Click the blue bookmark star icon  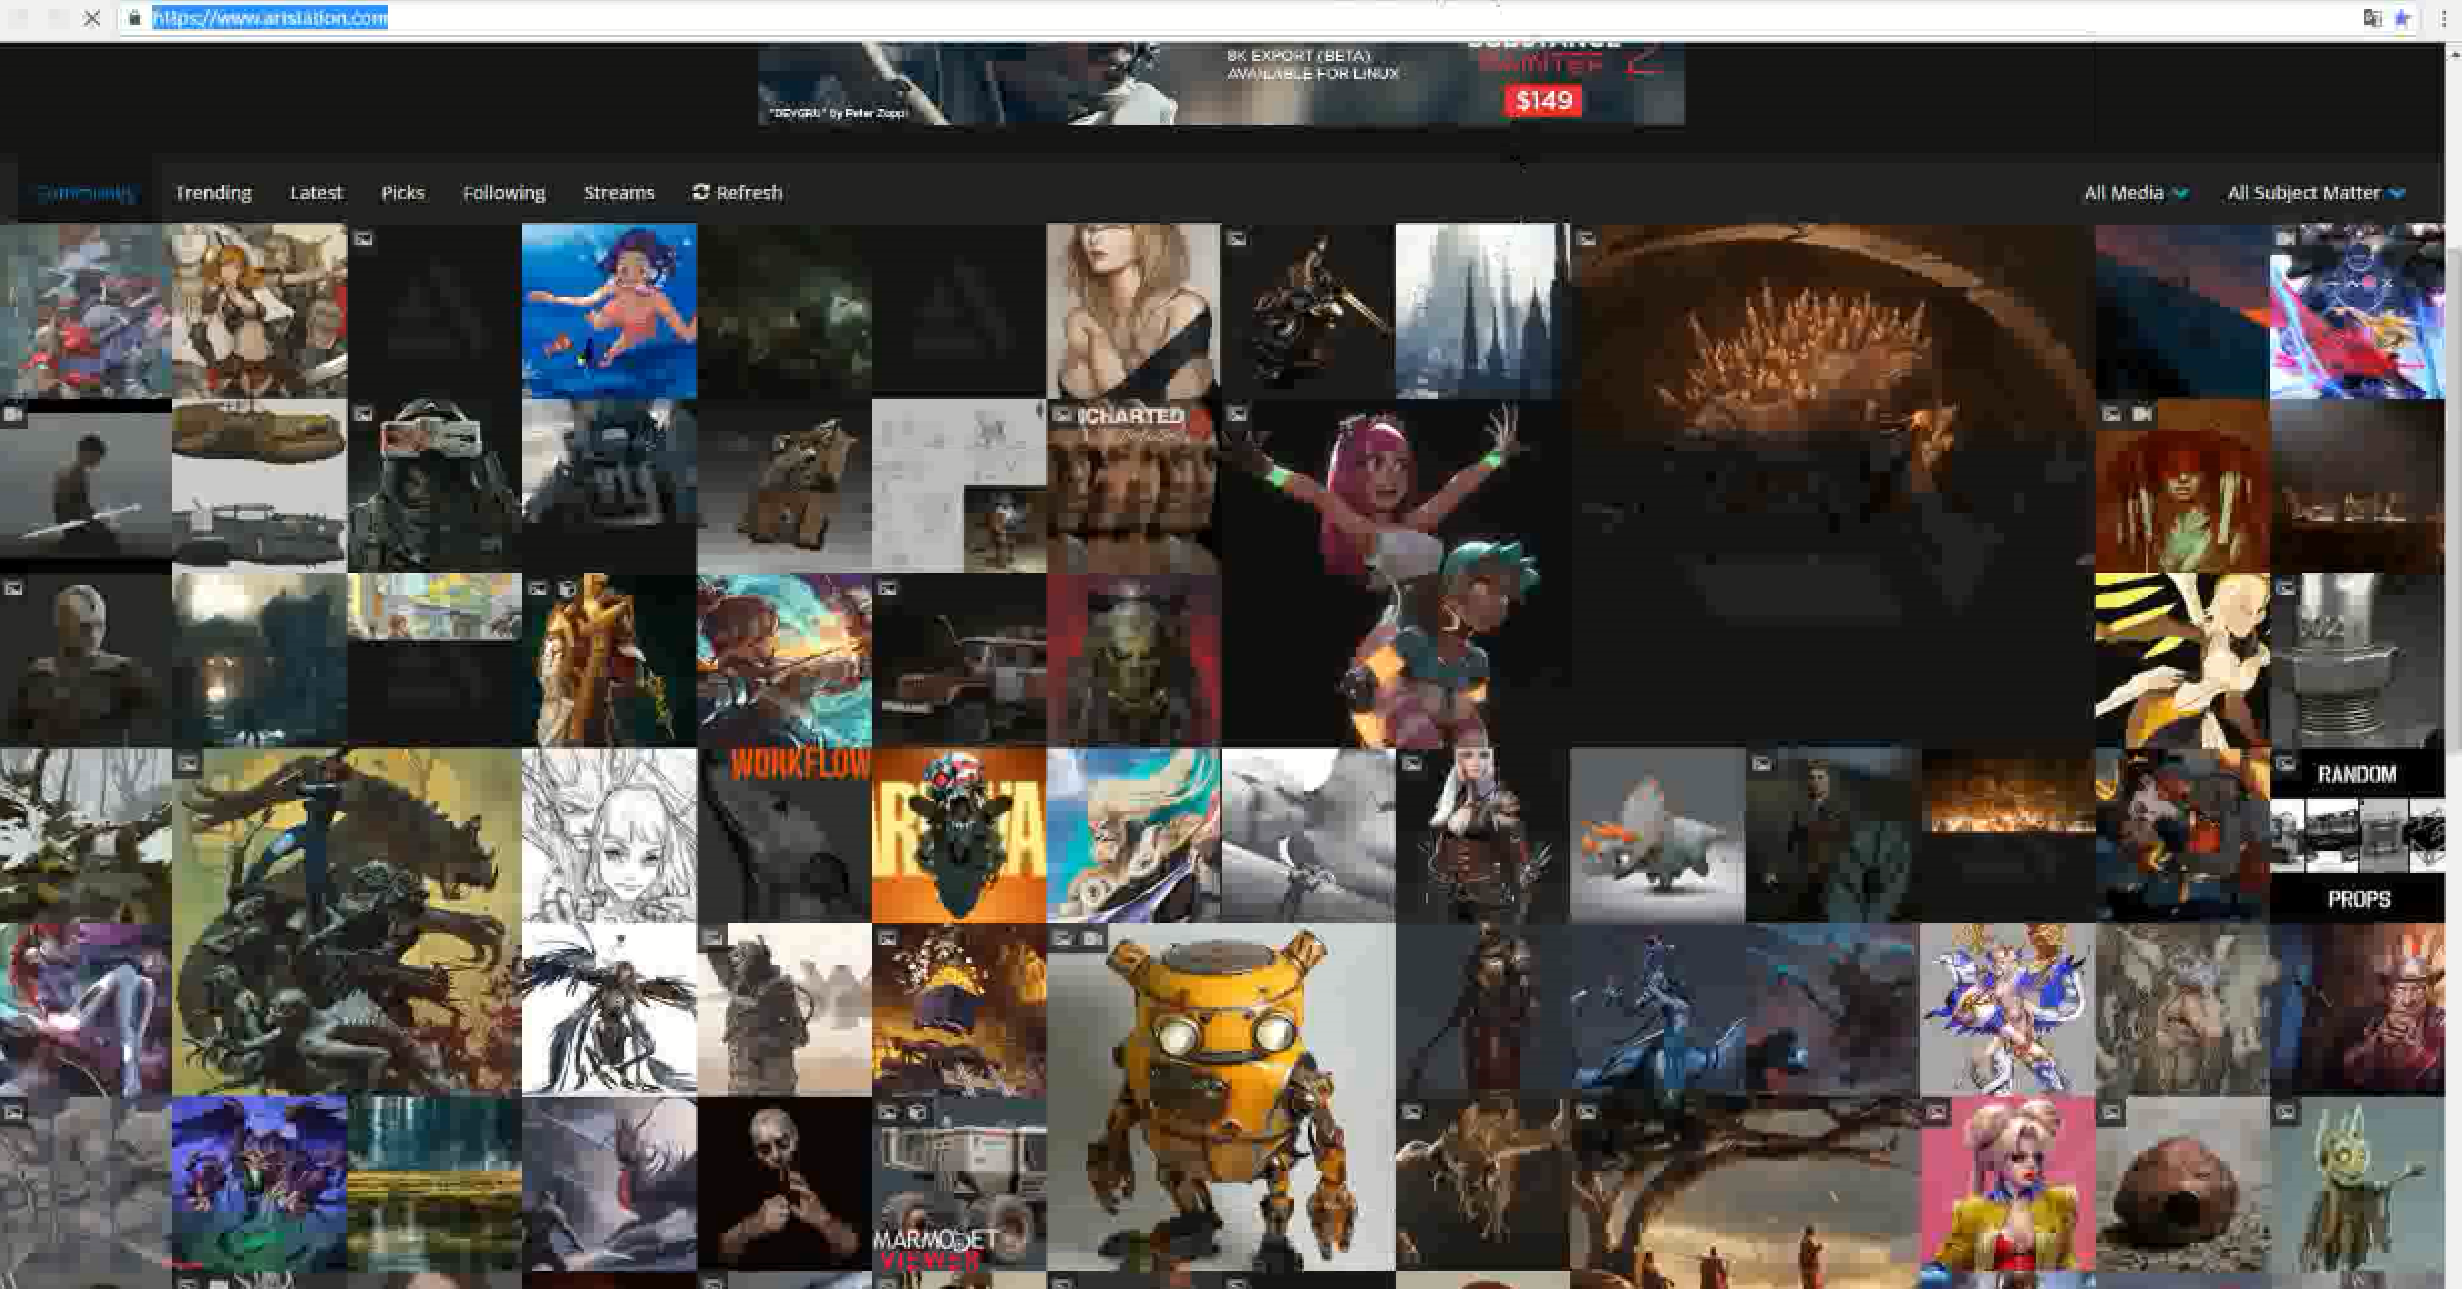pos(2402,18)
